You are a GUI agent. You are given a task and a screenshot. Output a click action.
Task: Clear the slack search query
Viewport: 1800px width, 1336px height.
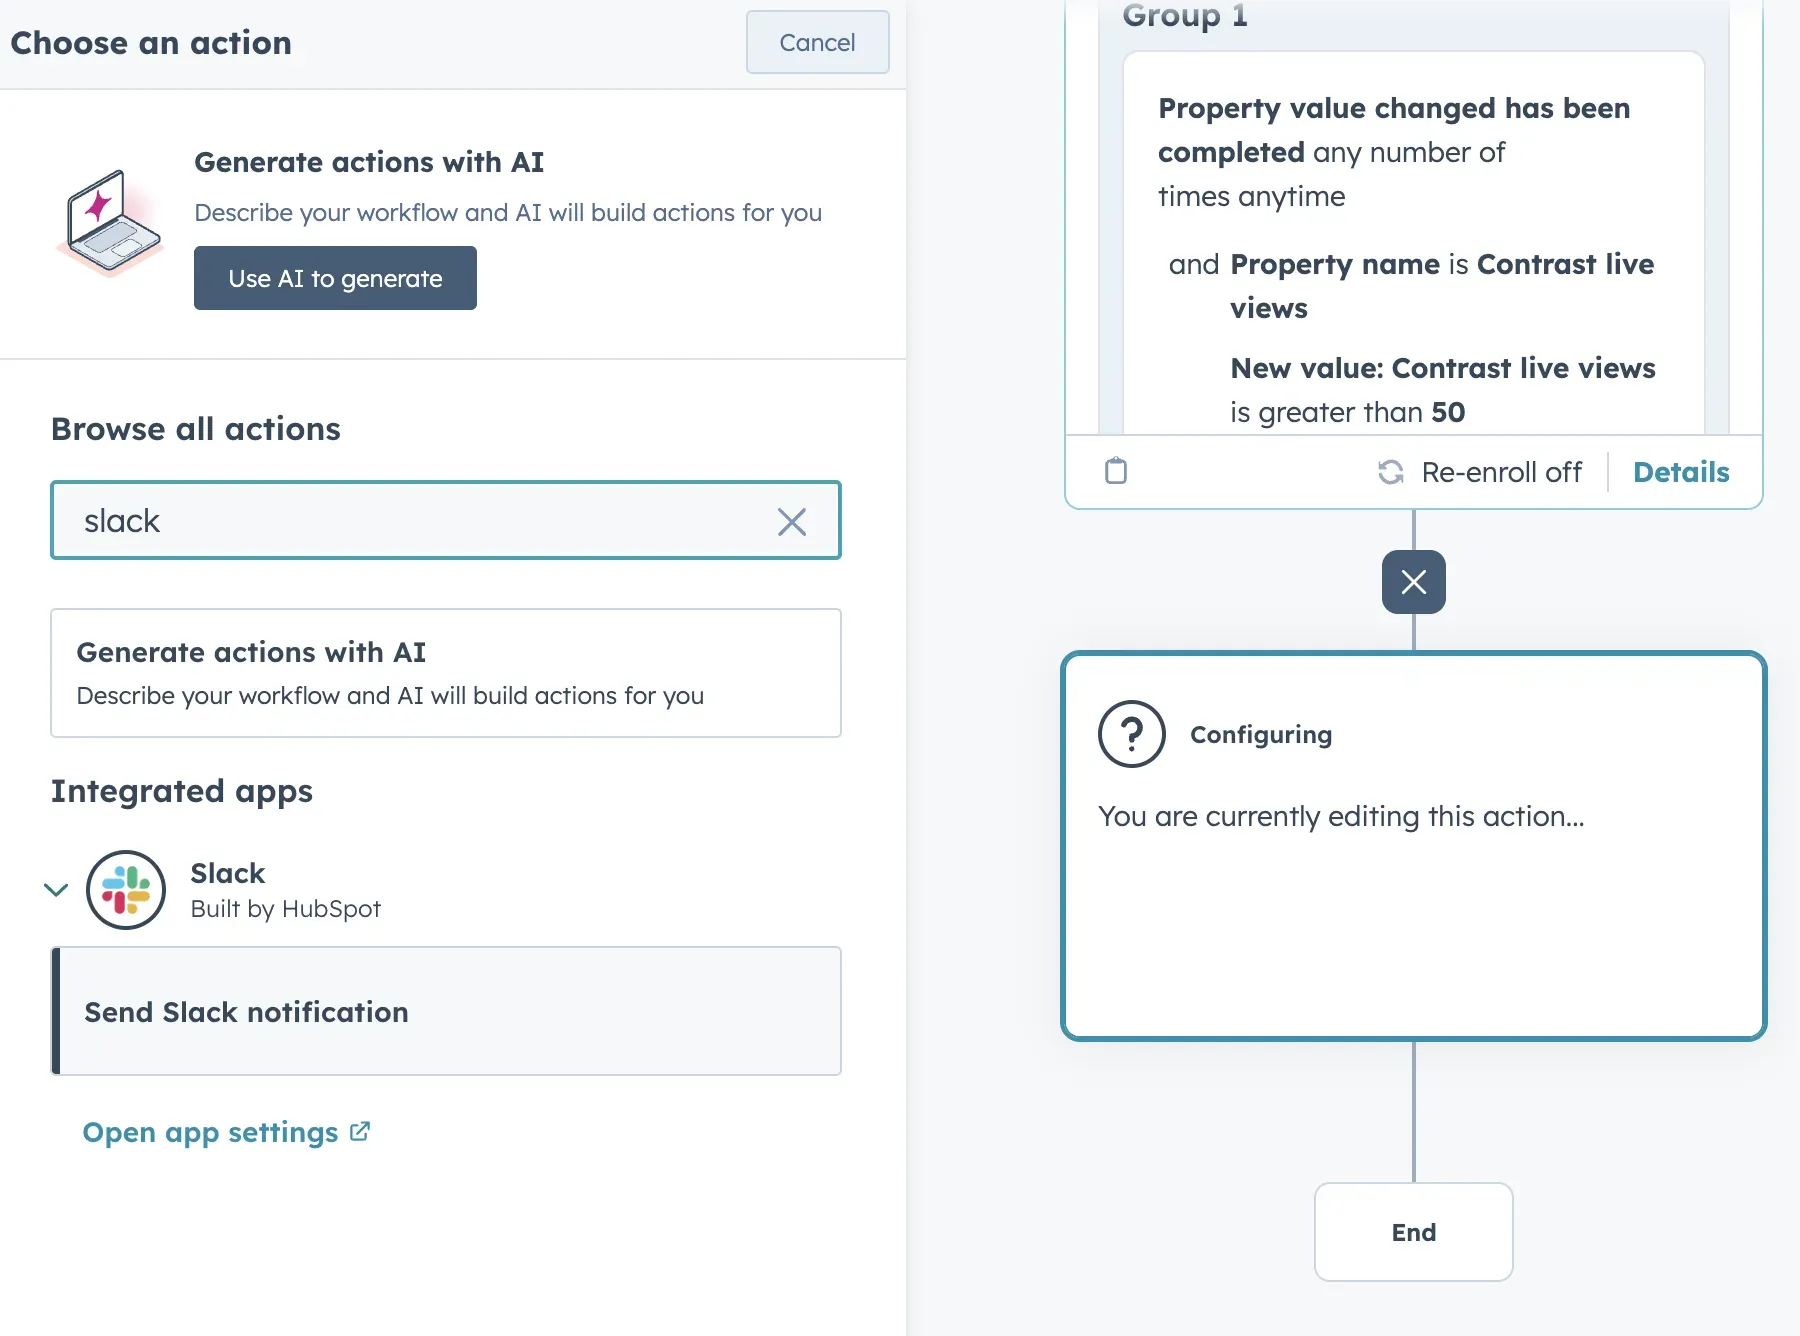(x=793, y=521)
